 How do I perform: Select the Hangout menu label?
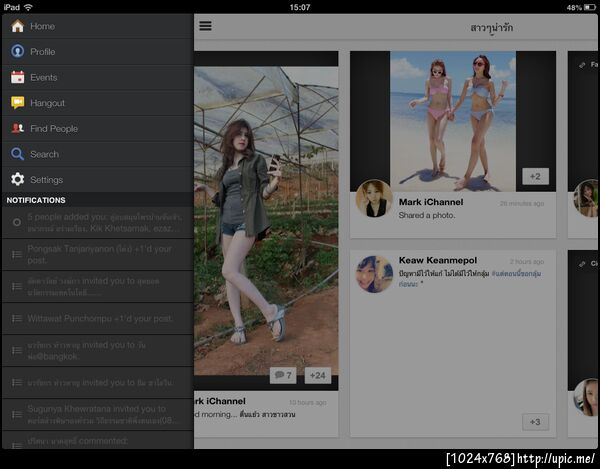pyautogui.click(x=47, y=103)
